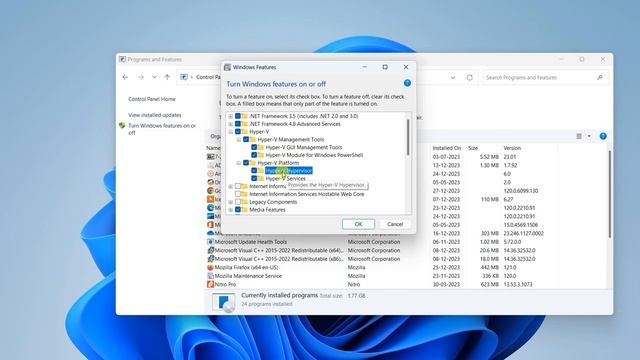Screen dimensions: 640x360
Task: Check Internet Information Services Hostable Web Core
Action: point(238,194)
